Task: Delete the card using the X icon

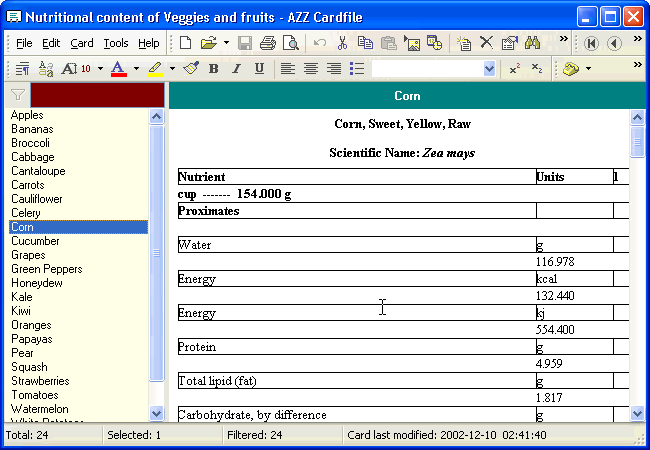Action: point(486,43)
